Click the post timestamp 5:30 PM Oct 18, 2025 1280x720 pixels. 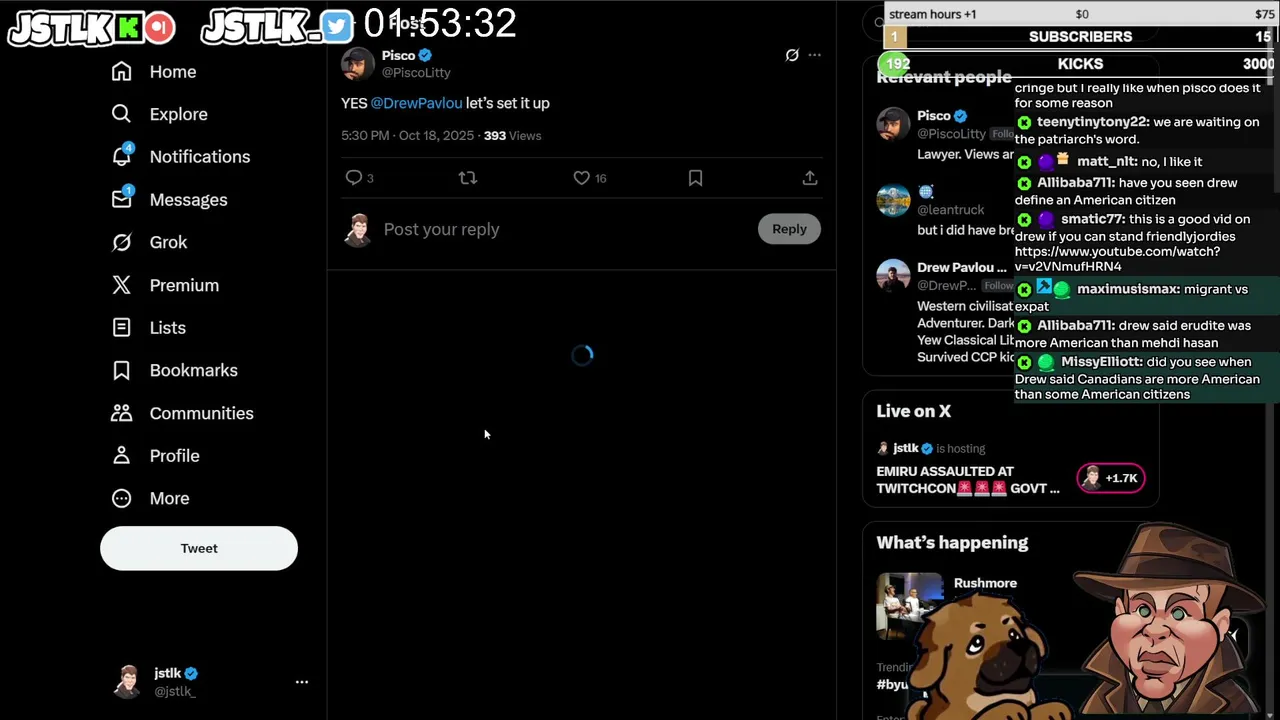click(x=407, y=136)
